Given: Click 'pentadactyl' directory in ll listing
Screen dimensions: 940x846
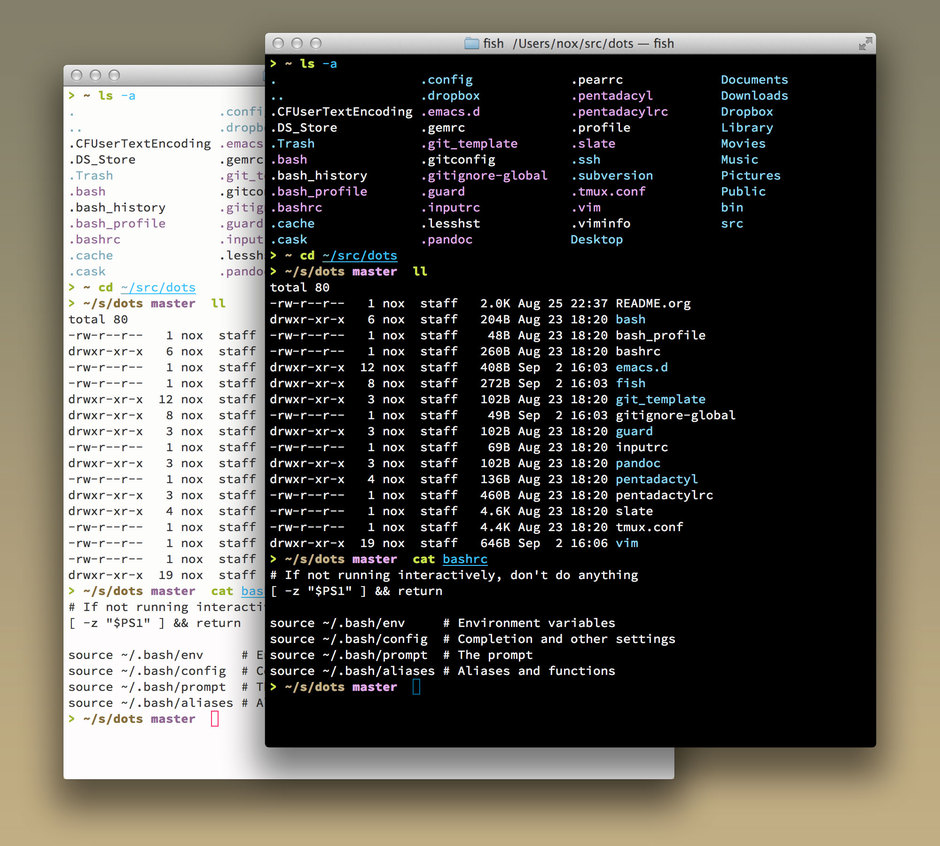Looking at the screenshot, I should click(x=656, y=480).
